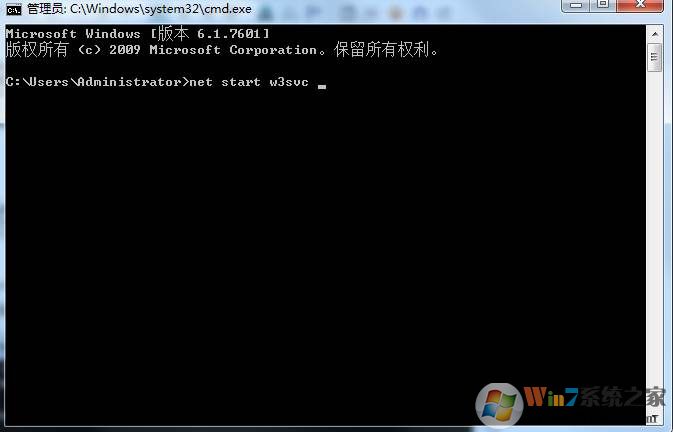Click the title bar text cmd.exe path
The width and height of the screenshot is (673, 432).
(x=161, y=9)
